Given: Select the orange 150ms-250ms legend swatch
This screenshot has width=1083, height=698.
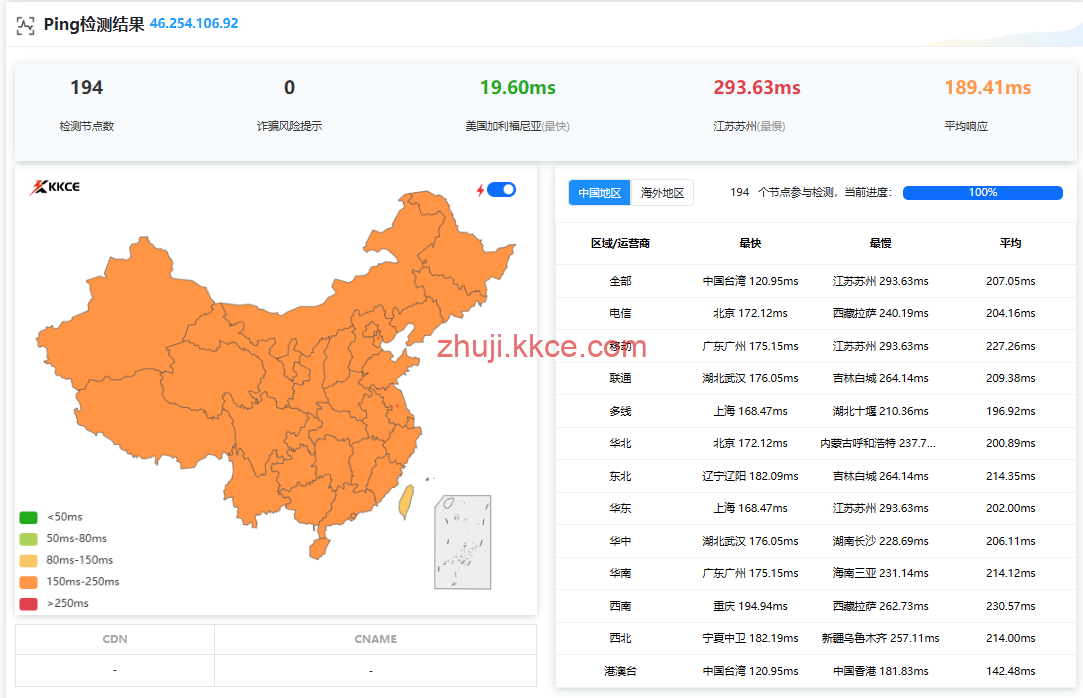Looking at the screenshot, I should click(x=29, y=582).
